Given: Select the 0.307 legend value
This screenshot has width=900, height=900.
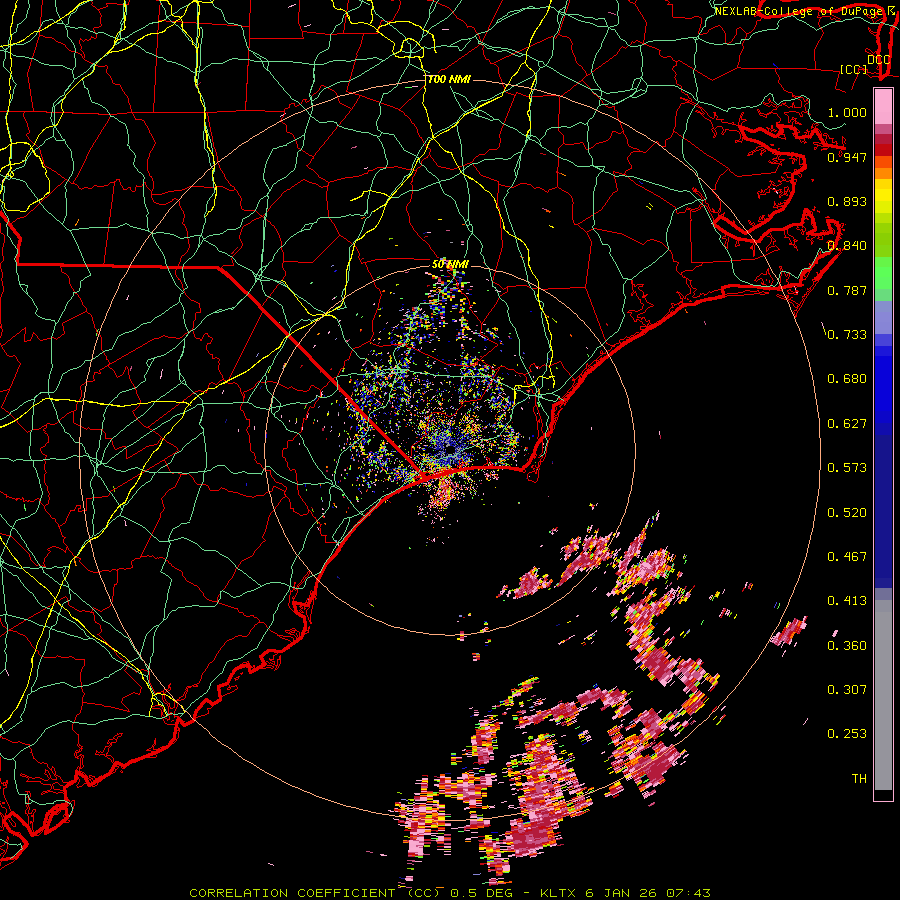Looking at the screenshot, I should [847, 690].
